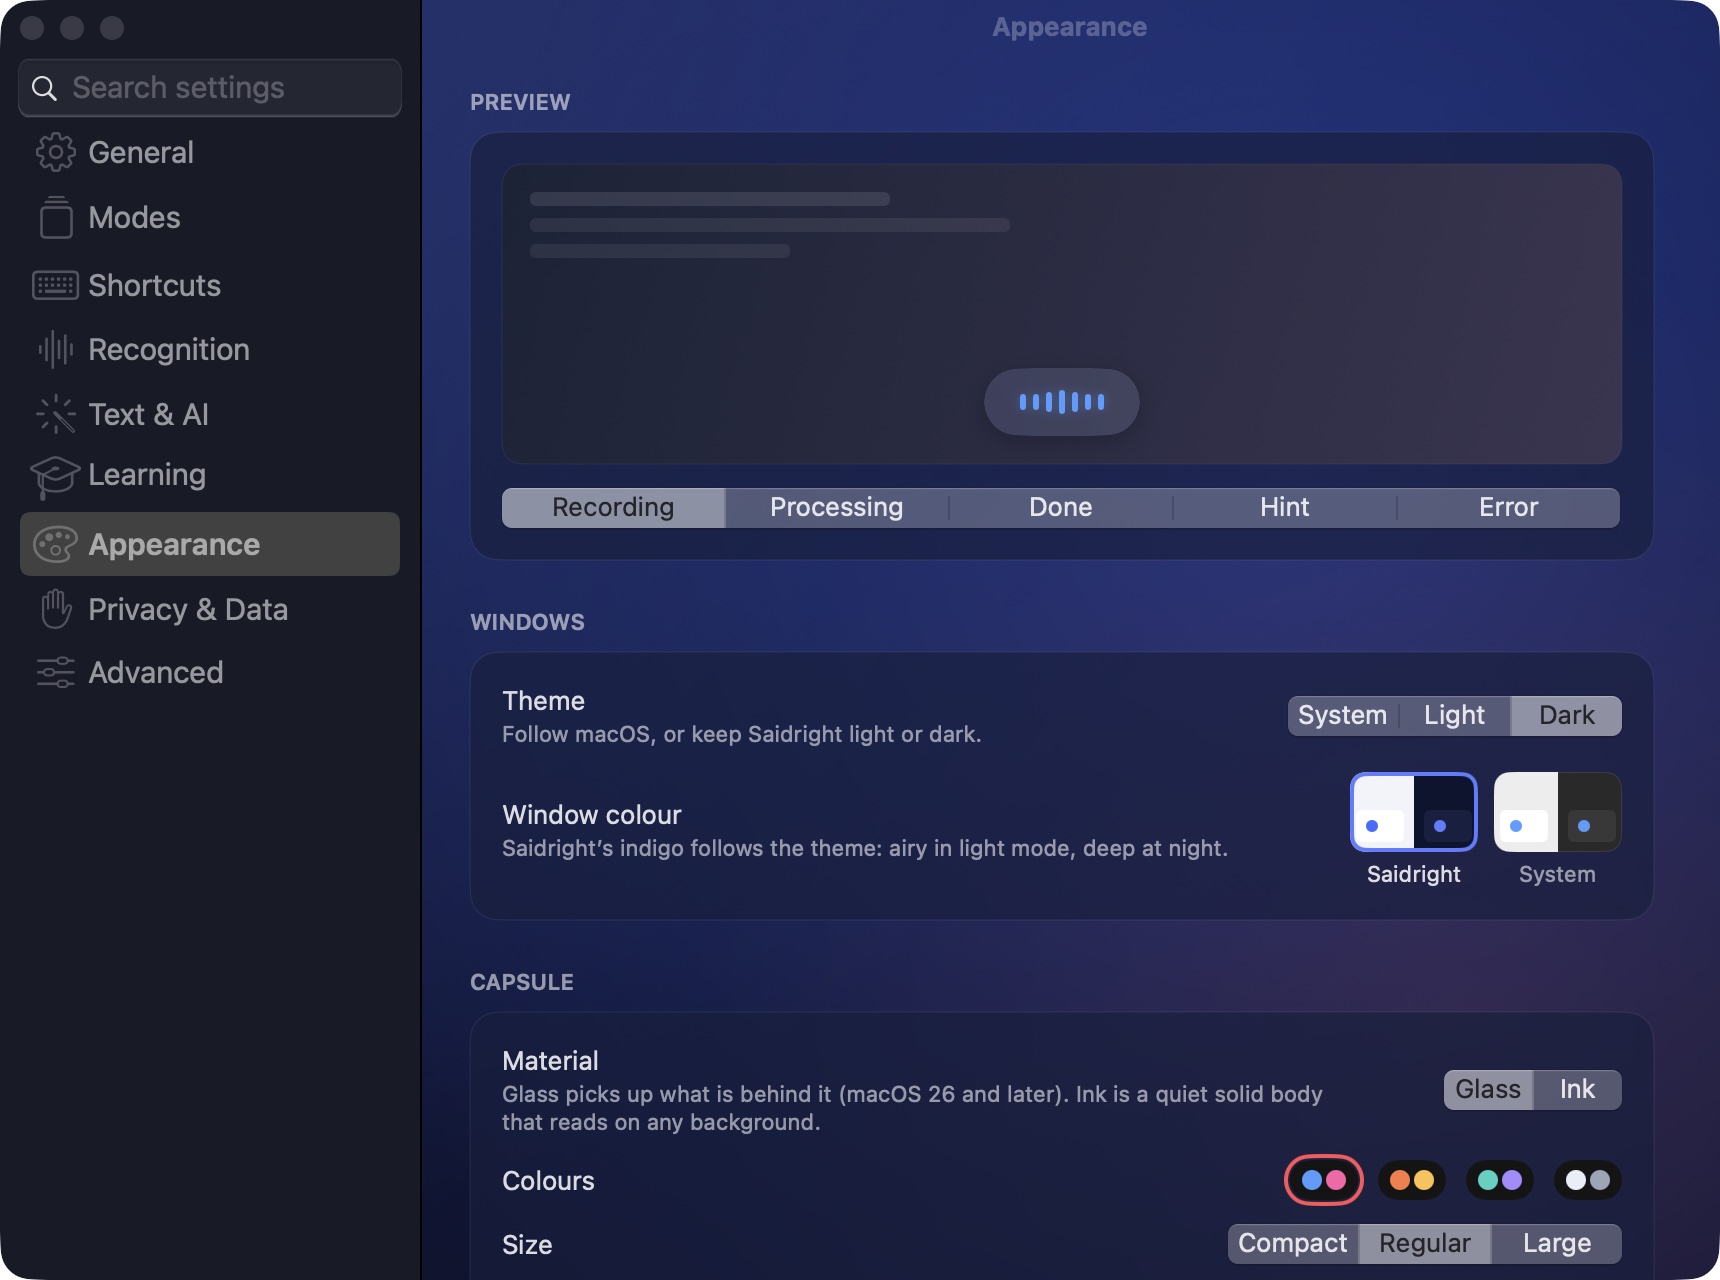Click the Appearance palette icon
Viewport: 1720px width, 1280px height.
coord(55,544)
